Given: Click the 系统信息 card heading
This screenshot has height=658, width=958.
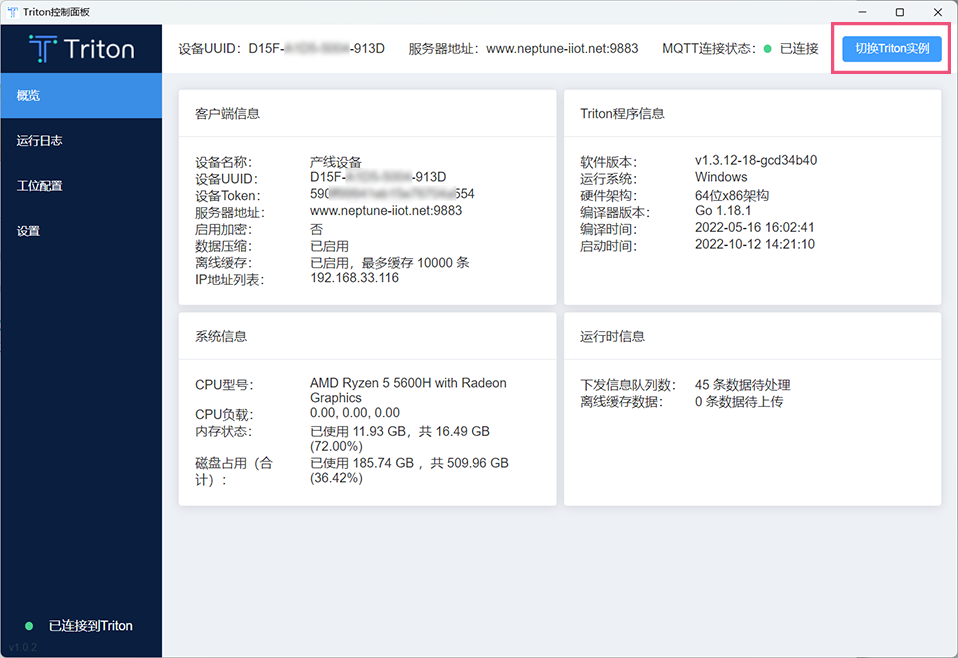Looking at the screenshot, I should [x=221, y=337].
